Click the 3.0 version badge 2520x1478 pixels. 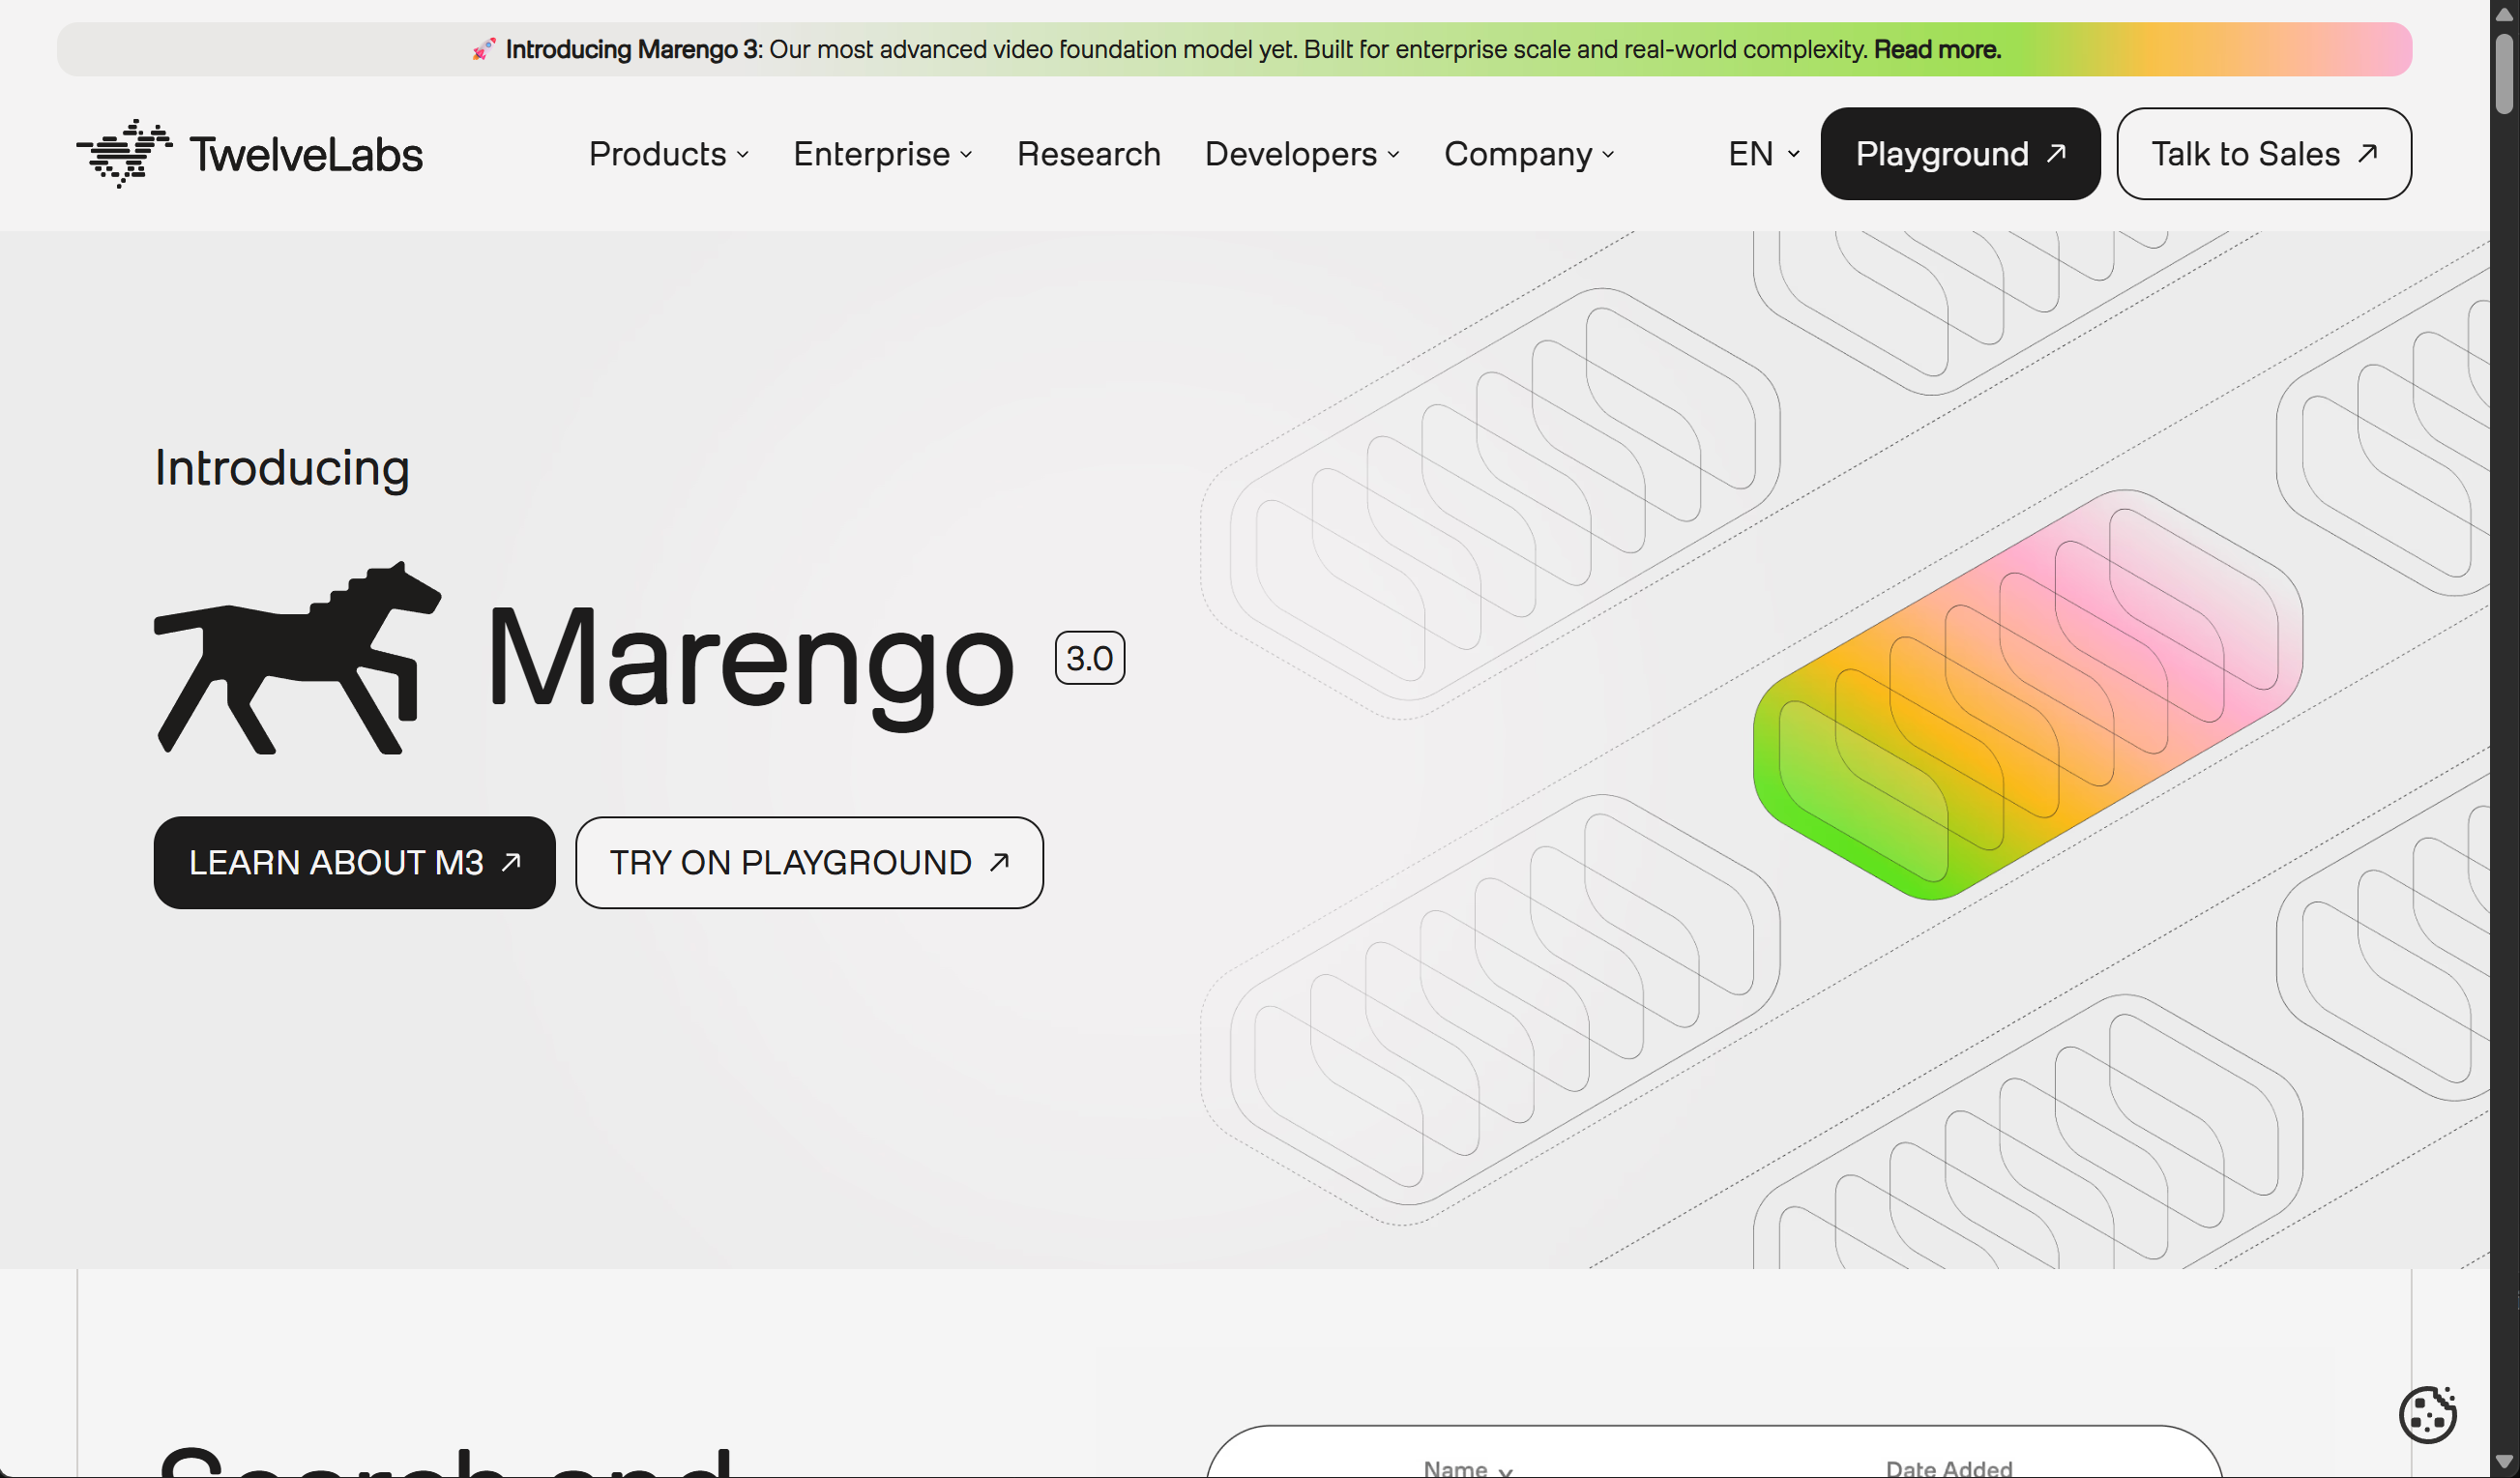1089,658
